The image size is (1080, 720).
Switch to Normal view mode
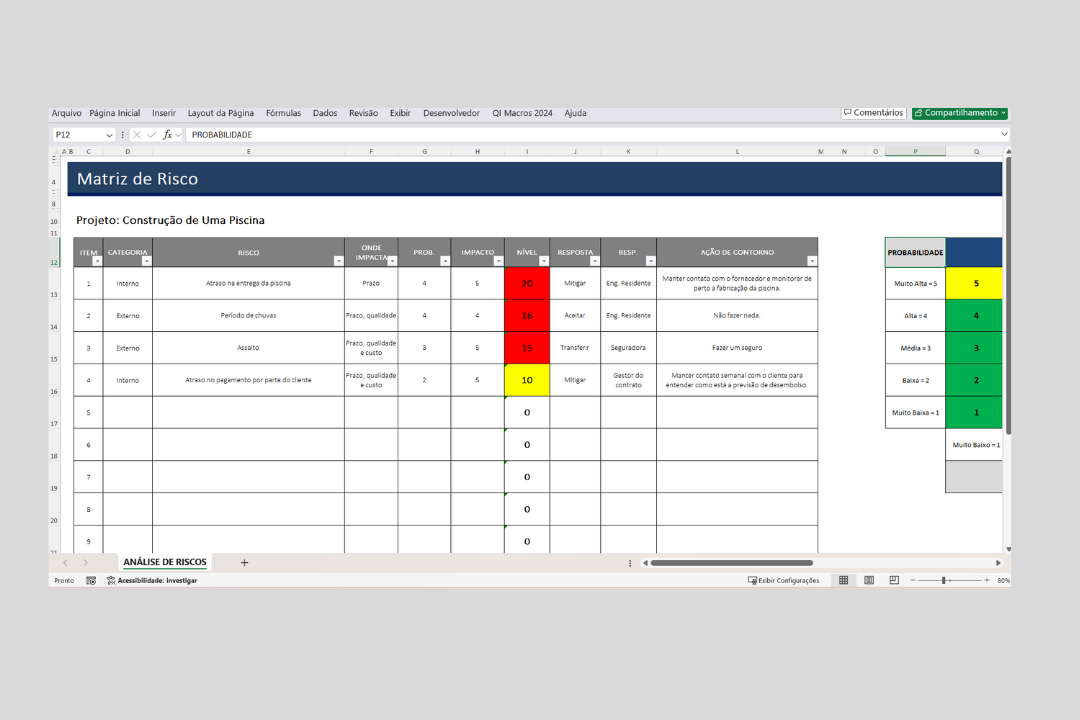point(844,580)
